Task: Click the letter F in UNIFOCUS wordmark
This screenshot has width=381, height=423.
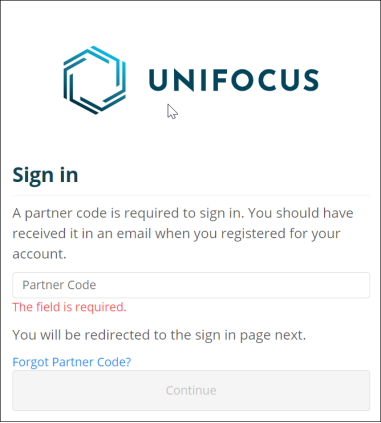Action: [x=221, y=80]
